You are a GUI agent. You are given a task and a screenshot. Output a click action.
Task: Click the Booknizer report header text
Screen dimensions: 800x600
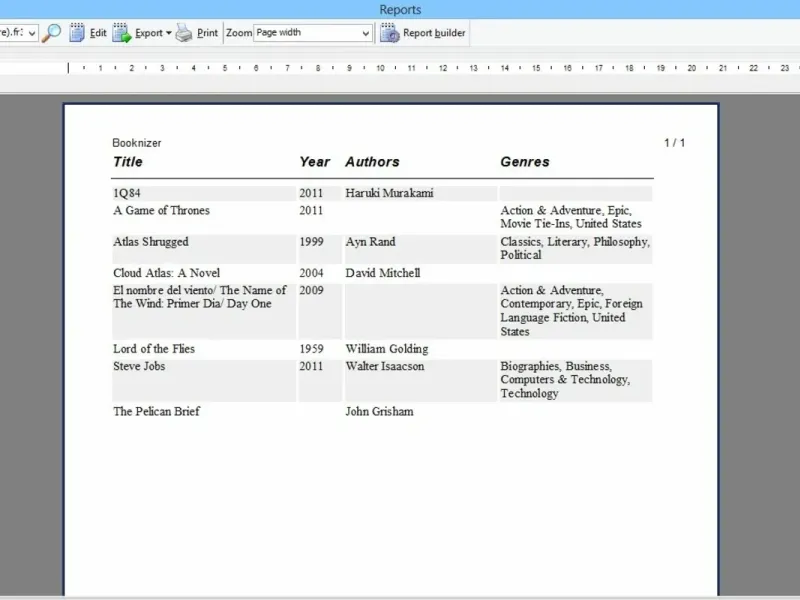point(137,143)
